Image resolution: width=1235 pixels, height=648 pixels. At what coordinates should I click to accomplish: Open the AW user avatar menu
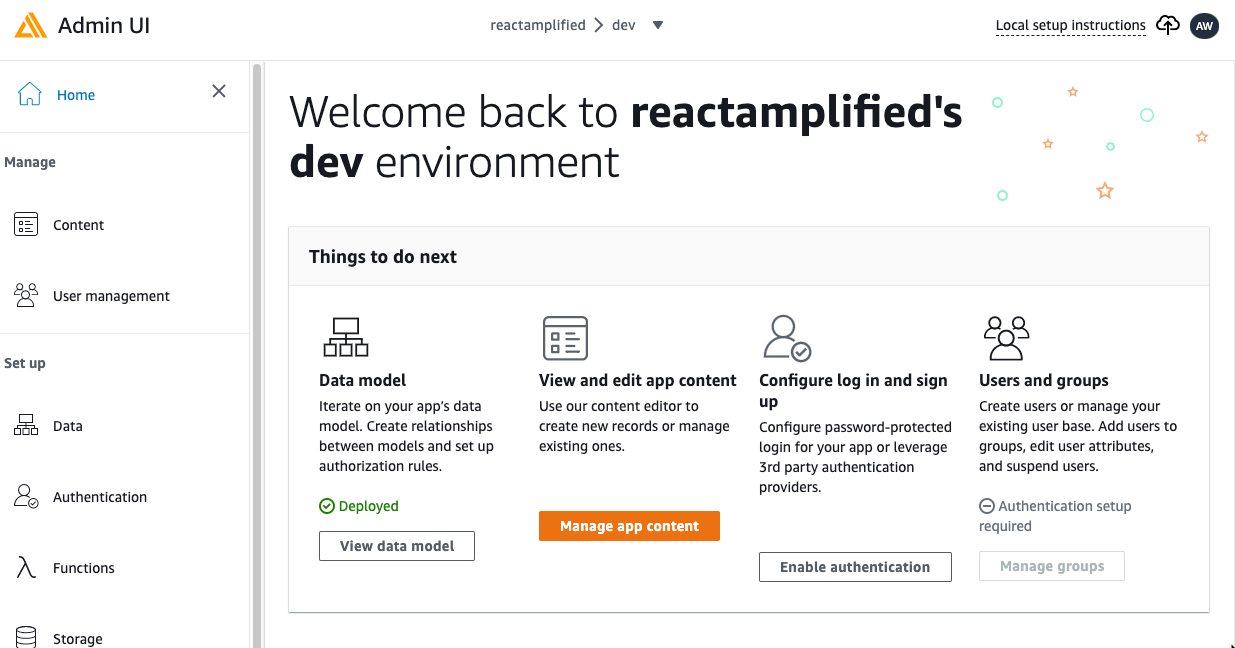(x=1204, y=26)
